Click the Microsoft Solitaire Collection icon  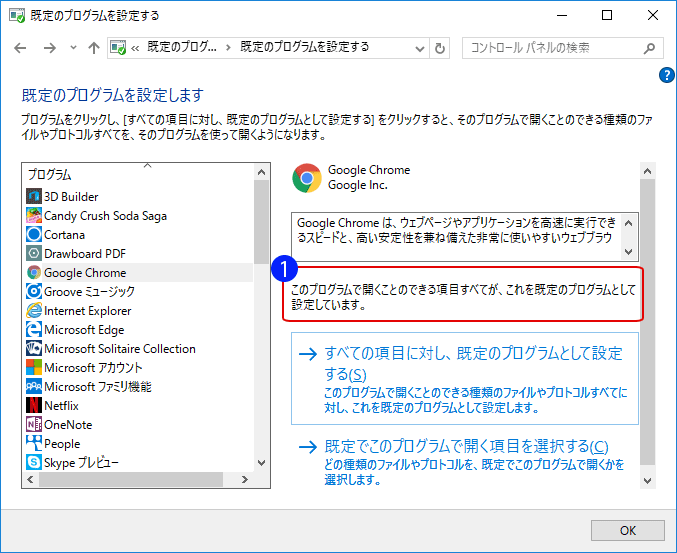click(x=34, y=348)
